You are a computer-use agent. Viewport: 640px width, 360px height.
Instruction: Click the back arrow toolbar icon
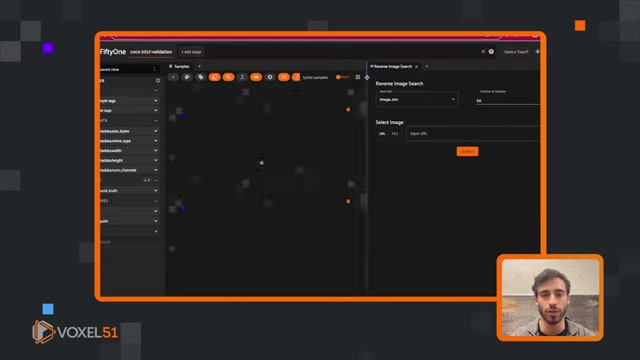coord(173,77)
